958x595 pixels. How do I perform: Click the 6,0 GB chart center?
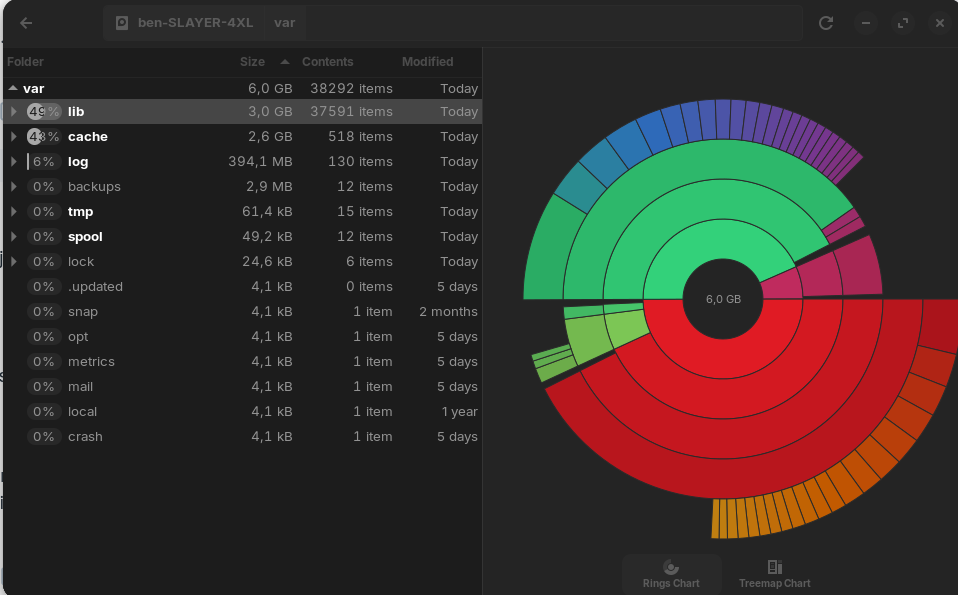coord(723,299)
